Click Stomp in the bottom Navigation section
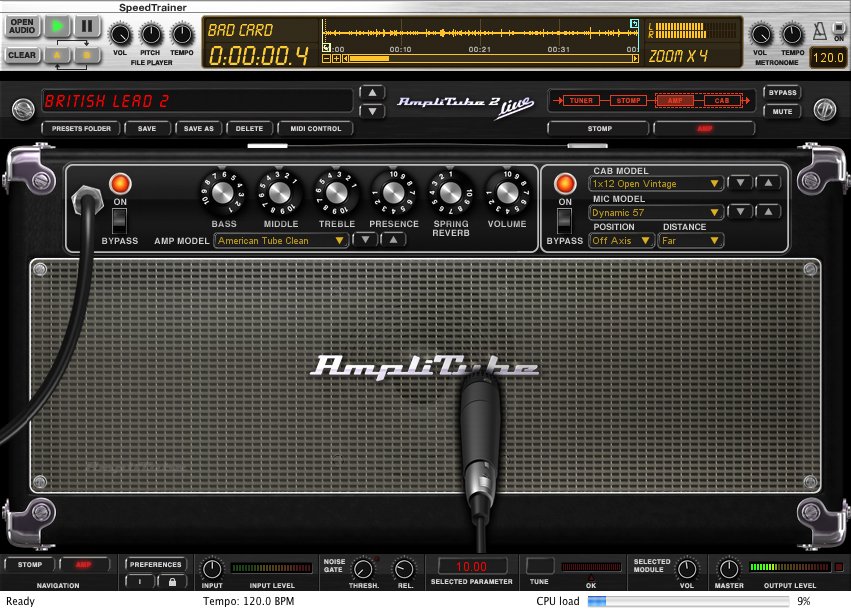This screenshot has height=613, width=851. click(x=30, y=565)
